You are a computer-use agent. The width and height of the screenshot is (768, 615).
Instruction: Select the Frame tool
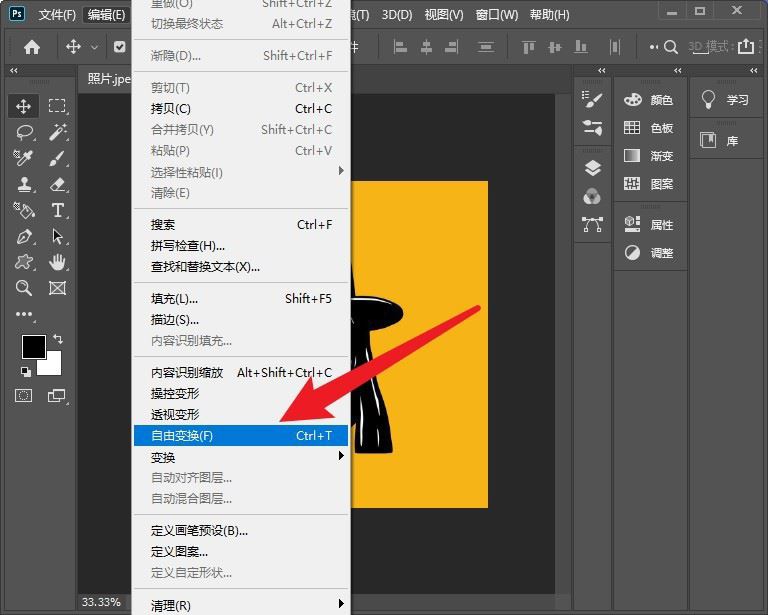pyautogui.click(x=57, y=288)
